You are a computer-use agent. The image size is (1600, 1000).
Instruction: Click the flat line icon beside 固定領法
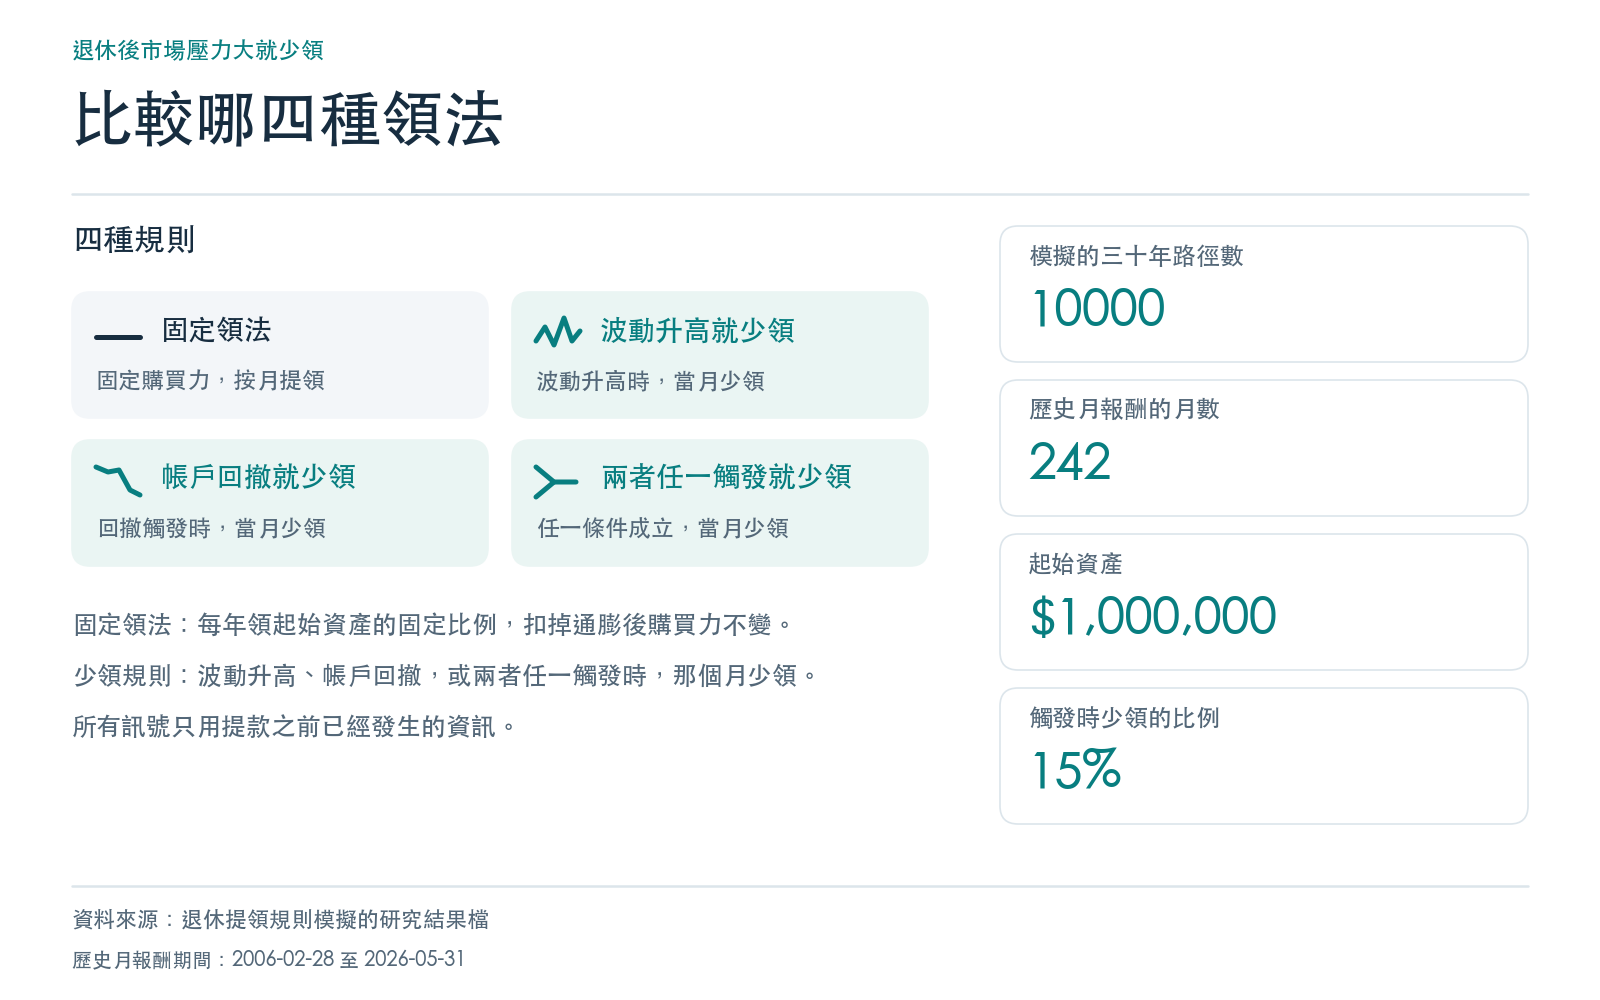pos(118,337)
